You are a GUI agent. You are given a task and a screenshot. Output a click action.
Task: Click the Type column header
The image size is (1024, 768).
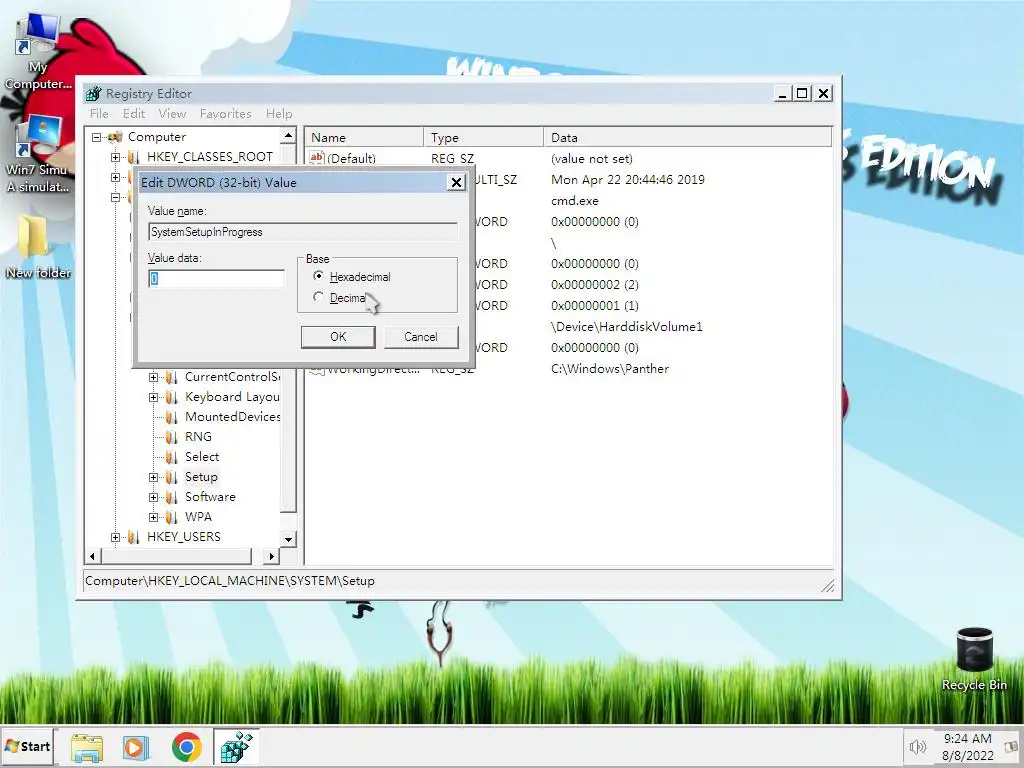tap(484, 138)
